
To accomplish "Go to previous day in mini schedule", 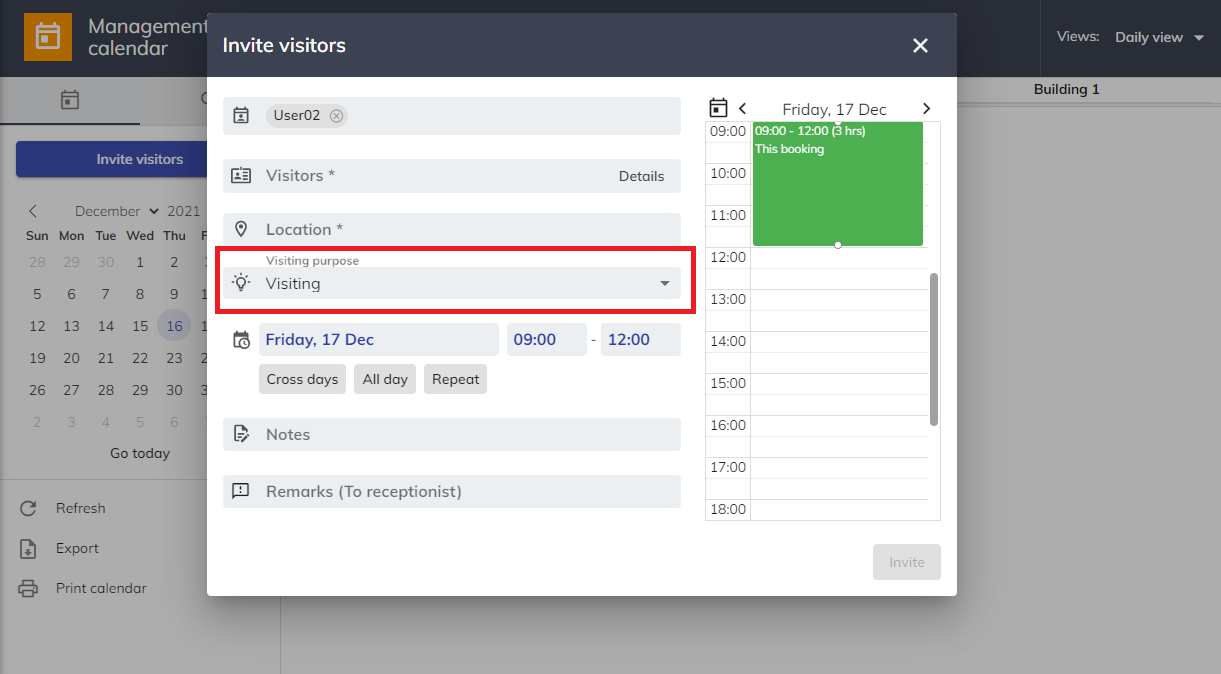I will pyautogui.click(x=743, y=109).
